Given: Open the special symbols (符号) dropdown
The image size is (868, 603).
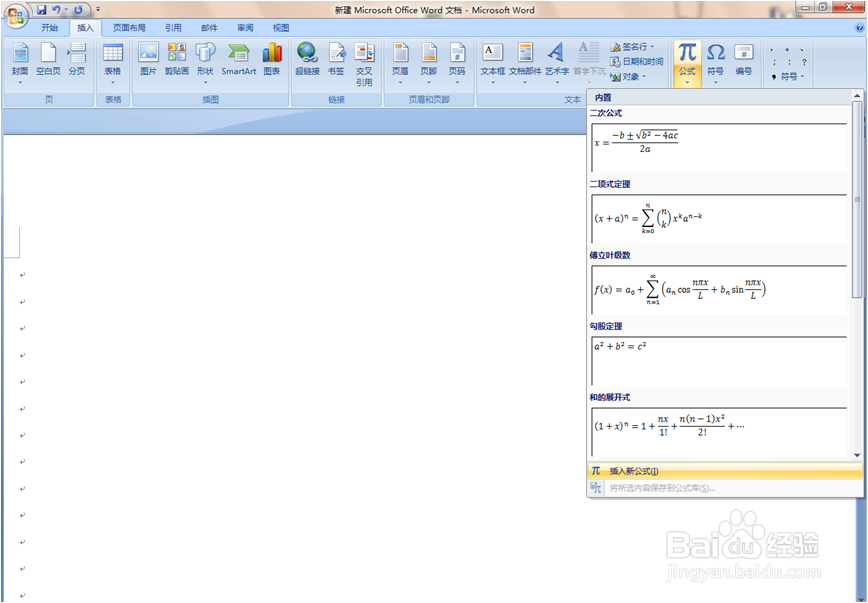Looking at the screenshot, I should click(788, 77).
